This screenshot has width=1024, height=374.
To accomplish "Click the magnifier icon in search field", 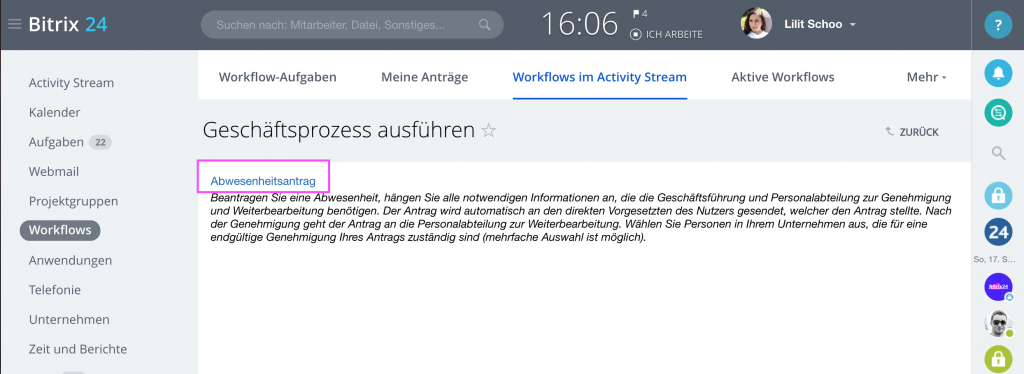I will (484, 25).
